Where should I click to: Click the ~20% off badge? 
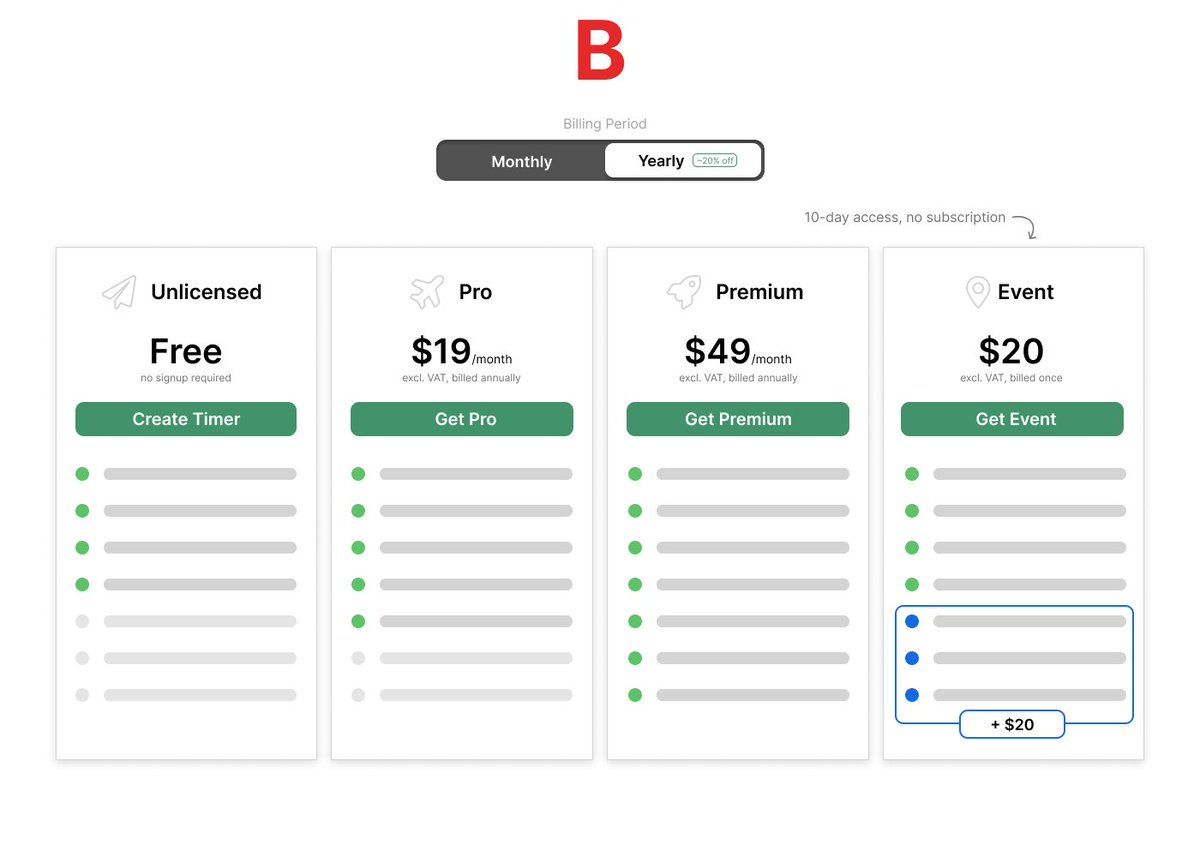click(715, 161)
